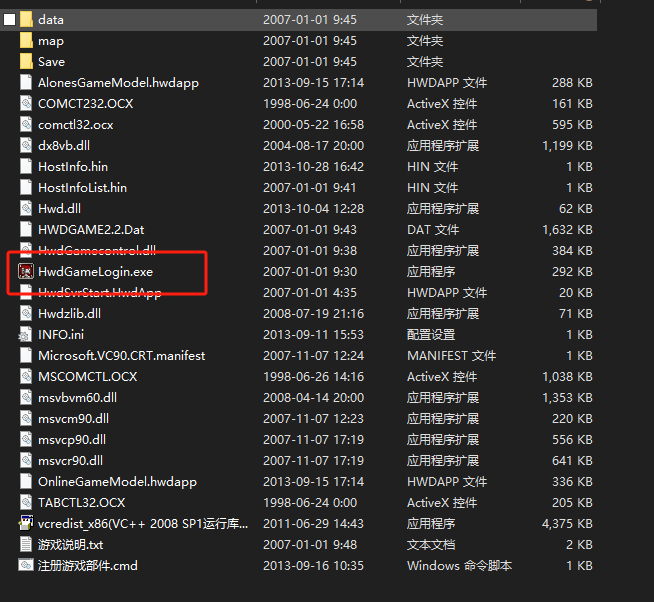Click the HwdGameLogin.exe application icon
Viewport: 654px width, 602px height.
pyautogui.click(x=26, y=272)
